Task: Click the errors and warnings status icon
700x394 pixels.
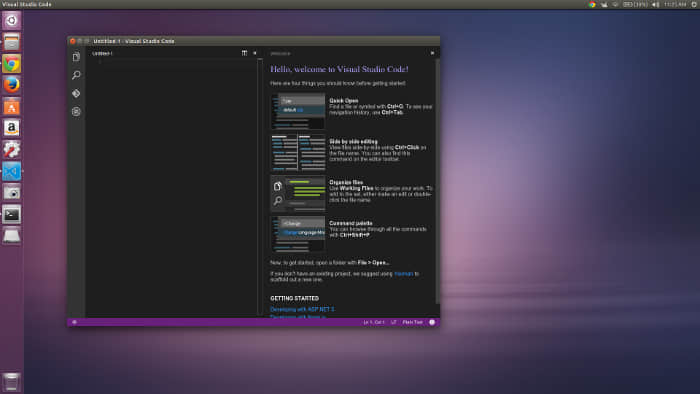Action: tap(75, 322)
